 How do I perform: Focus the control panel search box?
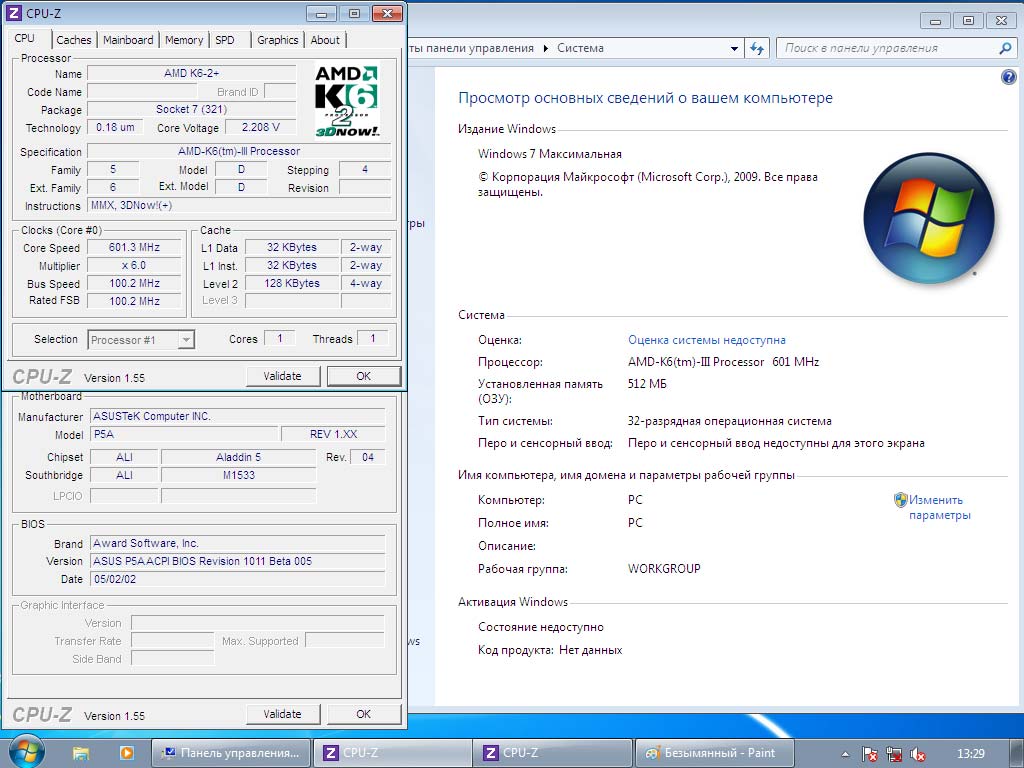888,48
